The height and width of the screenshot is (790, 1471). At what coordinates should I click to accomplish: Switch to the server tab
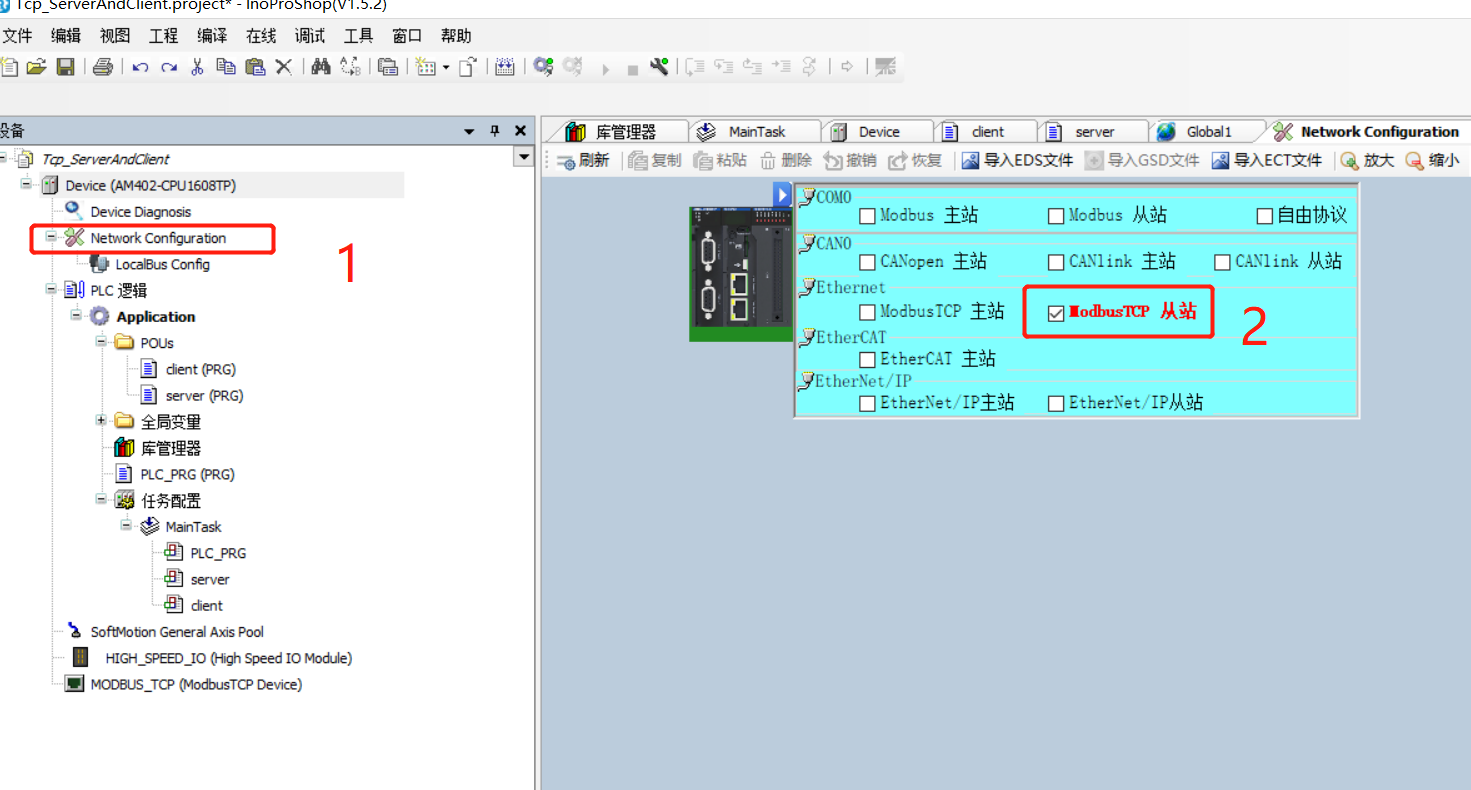click(1093, 131)
